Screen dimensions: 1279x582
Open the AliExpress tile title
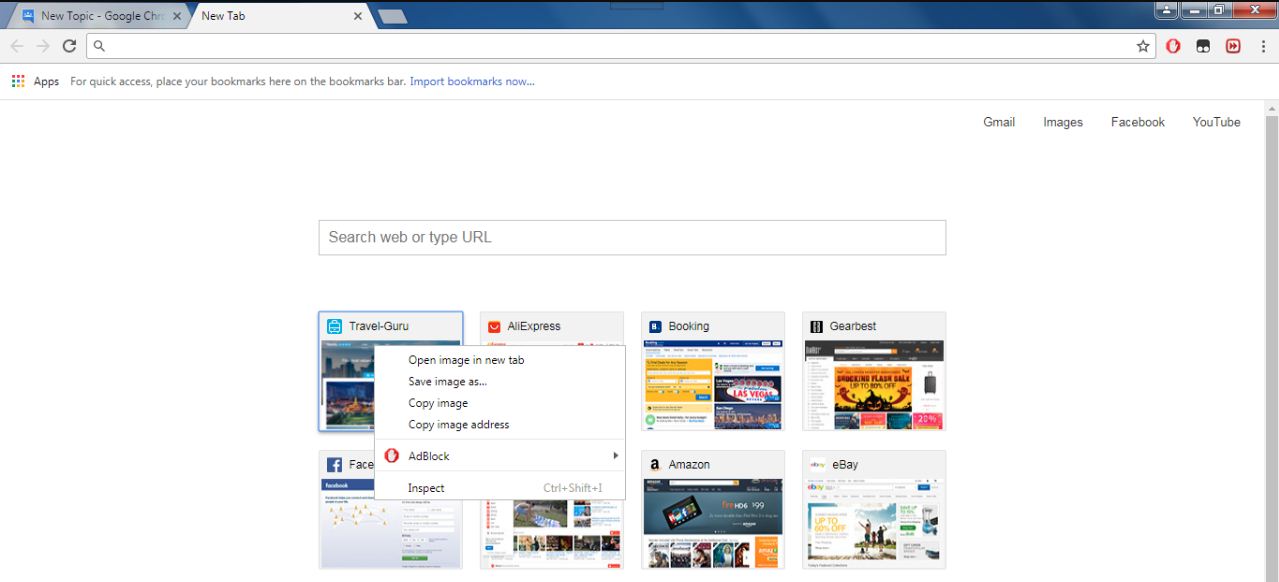coord(534,326)
